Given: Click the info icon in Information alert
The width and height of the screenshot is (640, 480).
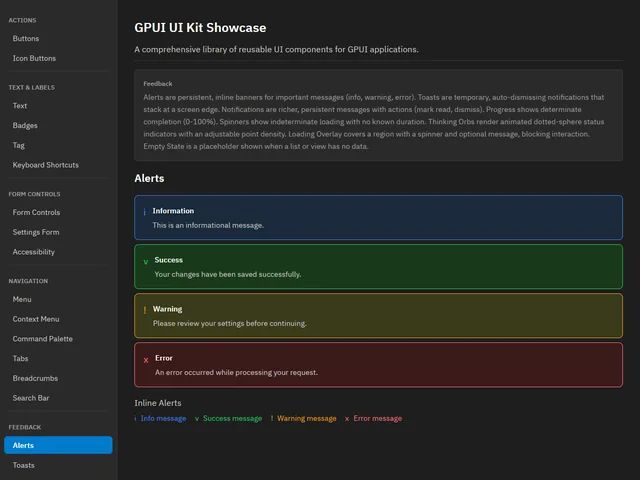Looking at the screenshot, I should point(144,211).
